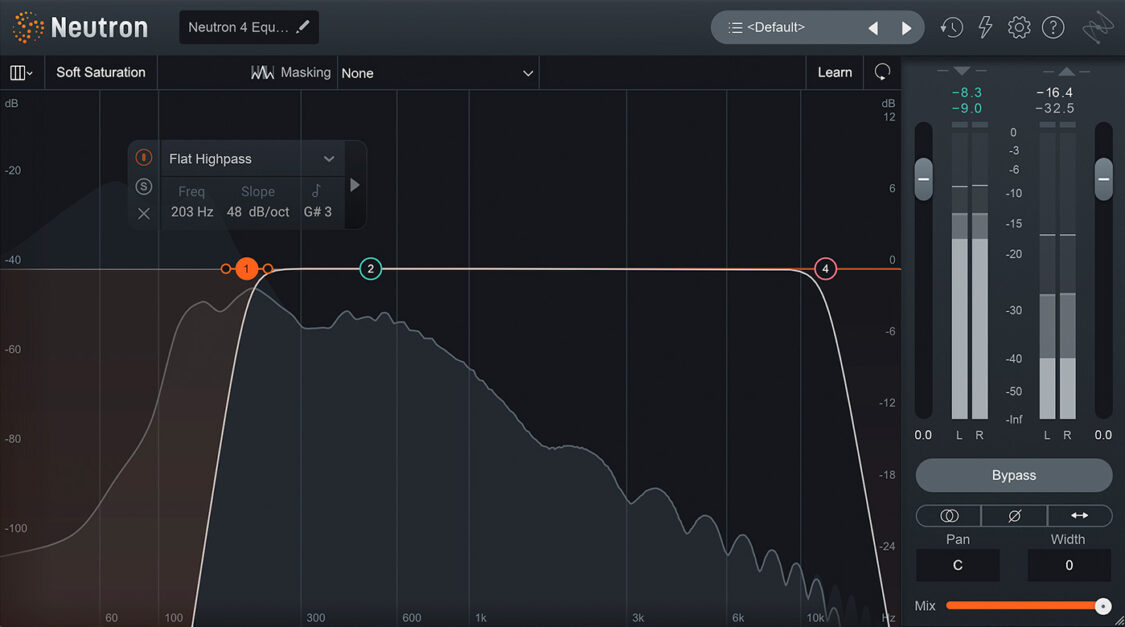
Task: Click the zero-latency lightning bolt icon
Action: (985, 27)
